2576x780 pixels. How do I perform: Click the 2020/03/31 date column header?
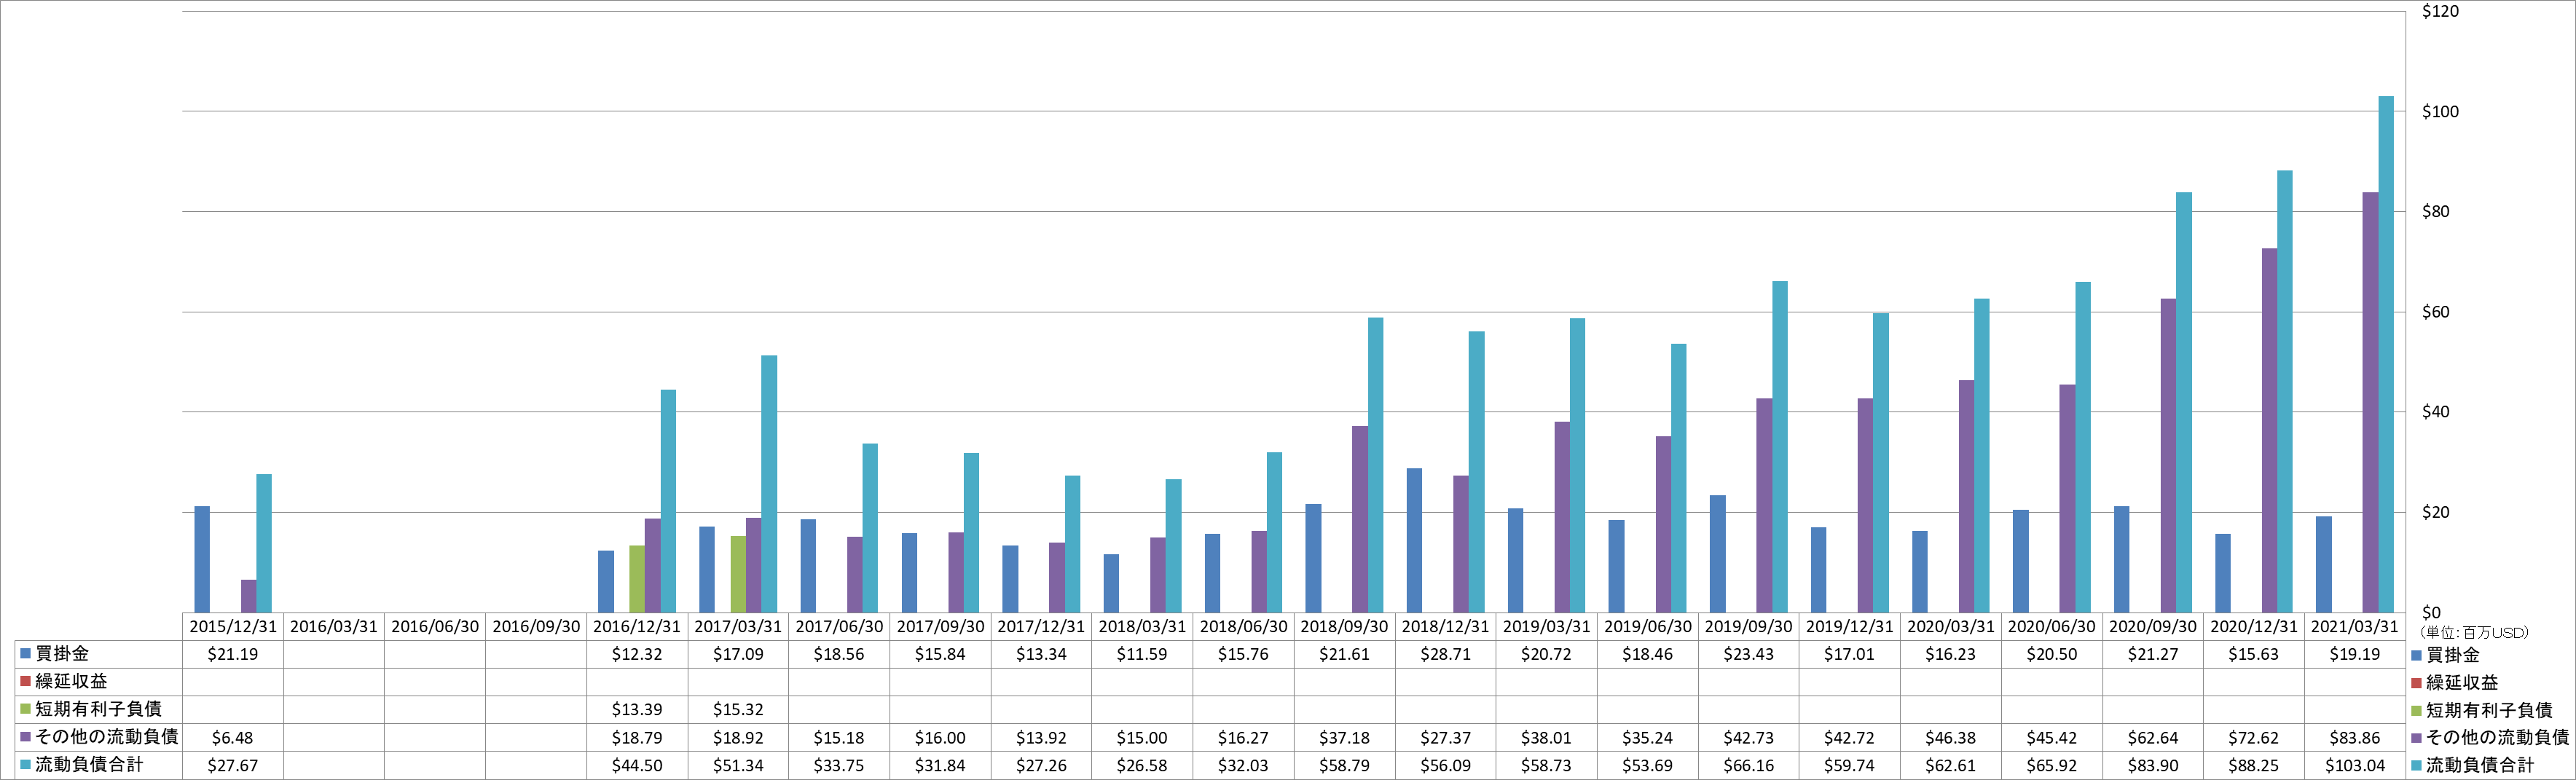(x=1951, y=626)
